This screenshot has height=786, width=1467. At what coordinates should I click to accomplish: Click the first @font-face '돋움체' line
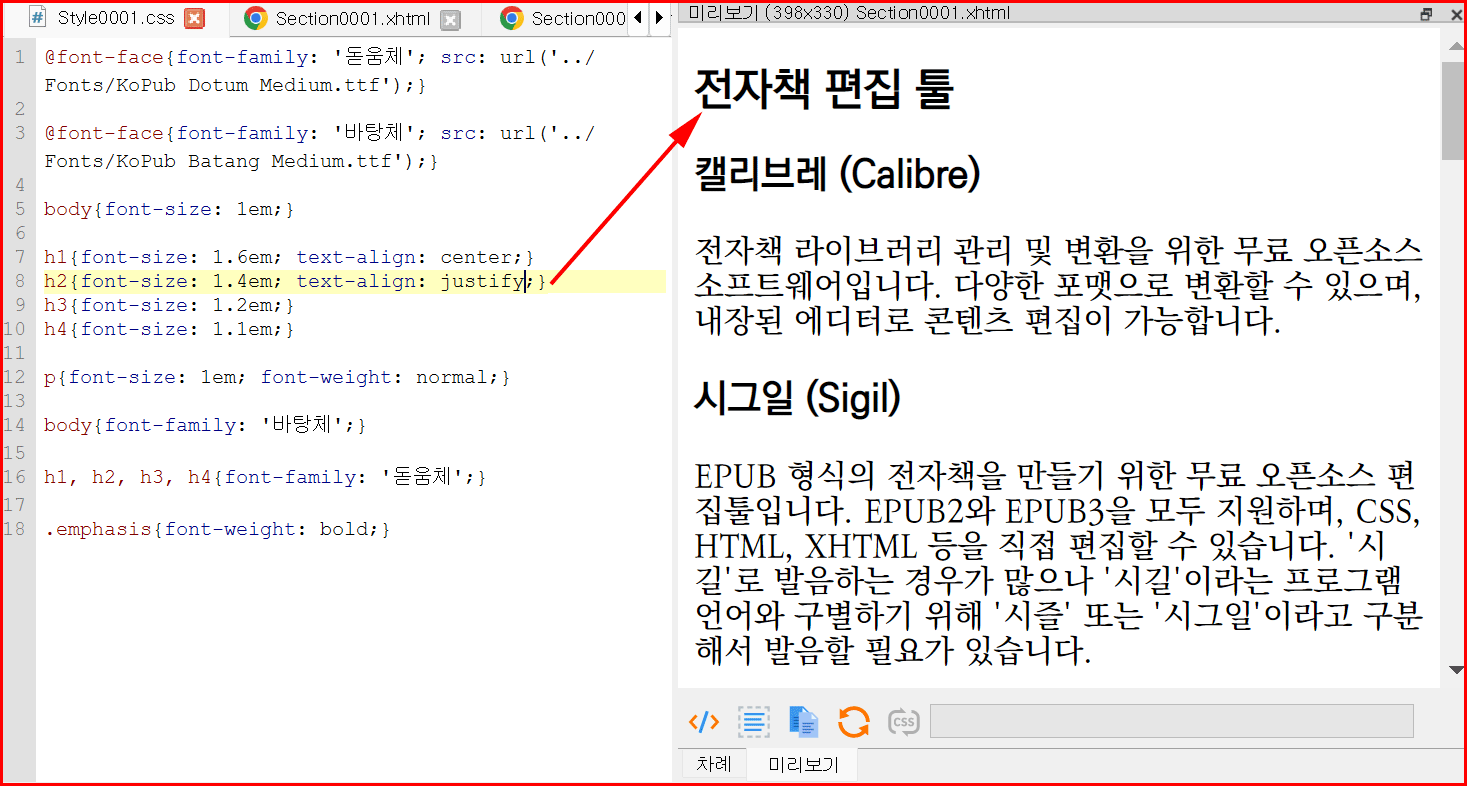320,58
